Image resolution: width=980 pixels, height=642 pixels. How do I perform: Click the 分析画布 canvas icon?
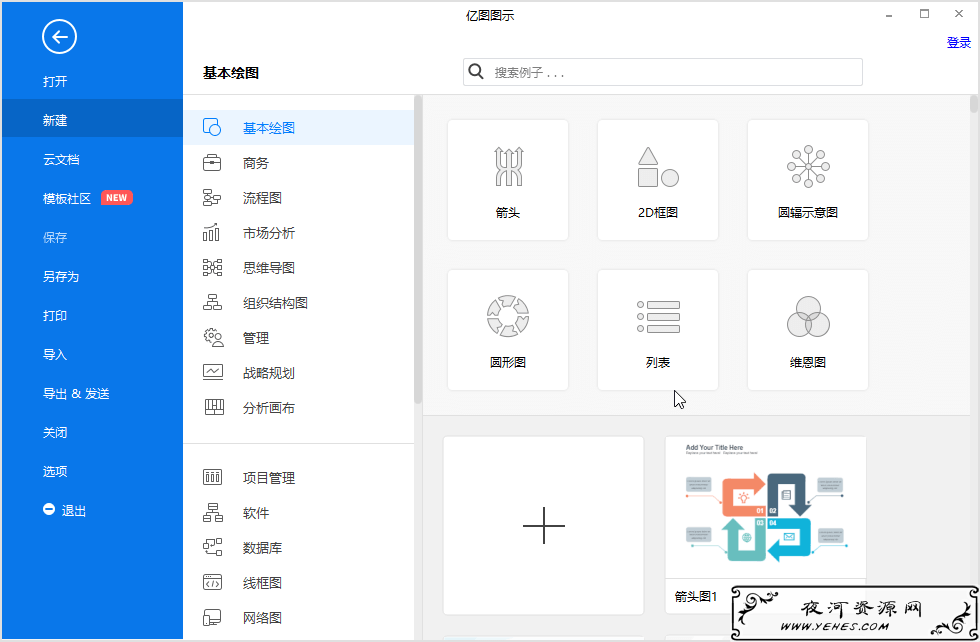pyautogui.click(x=214, y=408)
